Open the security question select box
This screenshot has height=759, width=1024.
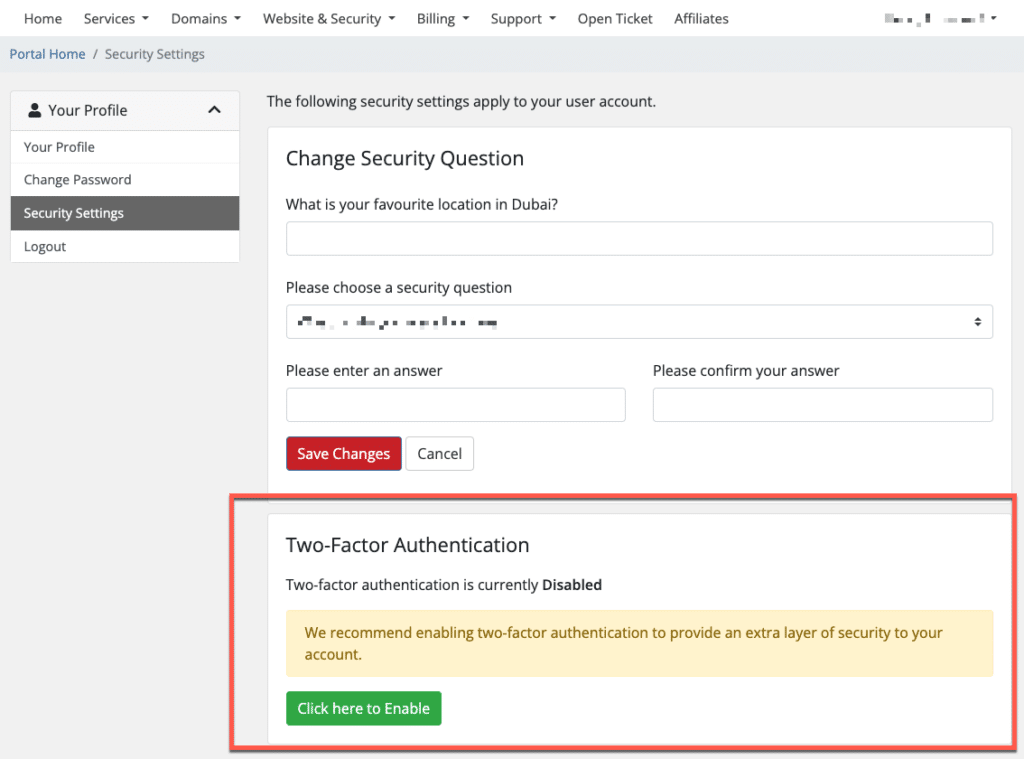coord(639,322)
